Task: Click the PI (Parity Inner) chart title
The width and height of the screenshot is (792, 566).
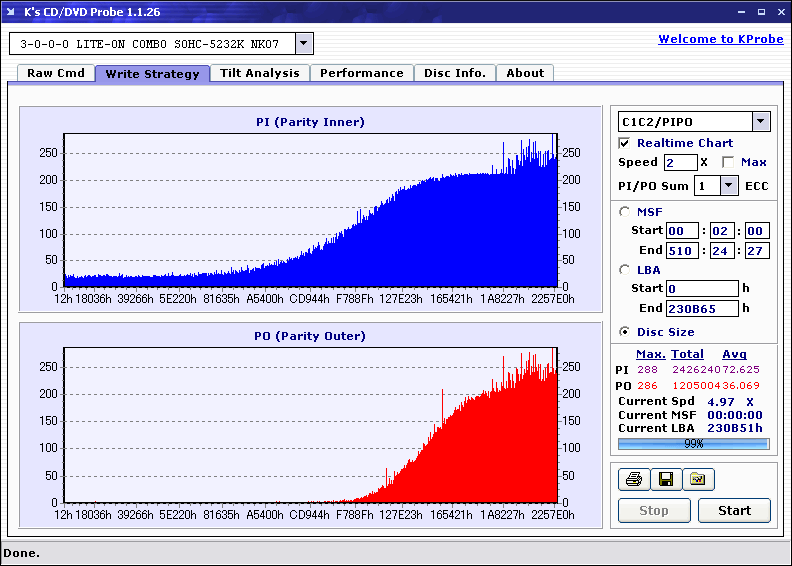Action: point(310,122)
